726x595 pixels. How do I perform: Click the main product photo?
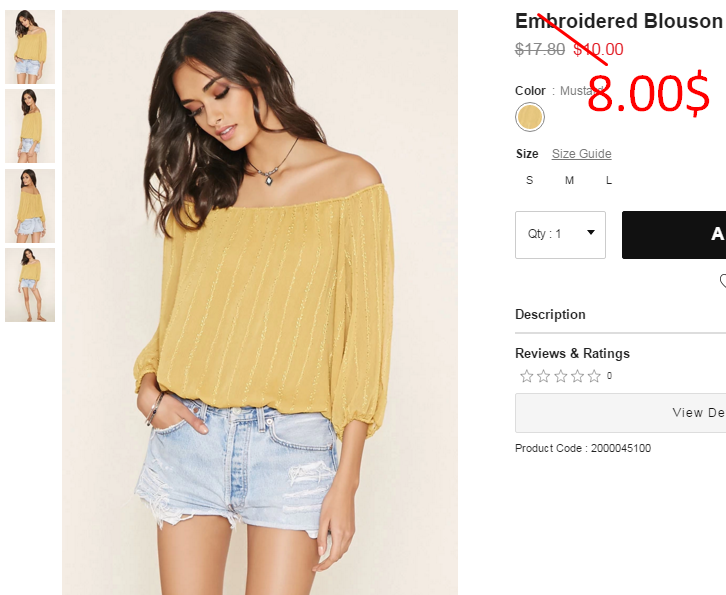tap(260, 302)
